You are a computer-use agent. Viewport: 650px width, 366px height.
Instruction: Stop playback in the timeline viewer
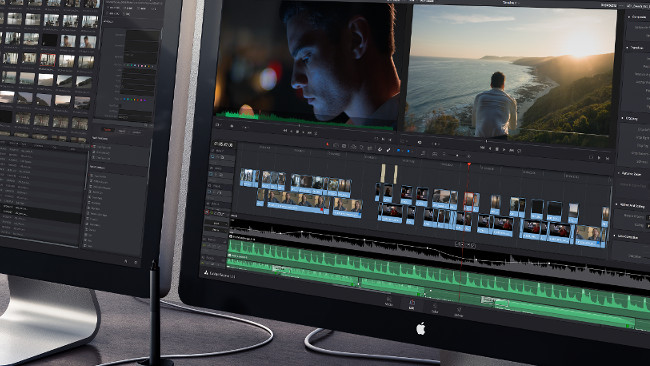click(497, 149)
